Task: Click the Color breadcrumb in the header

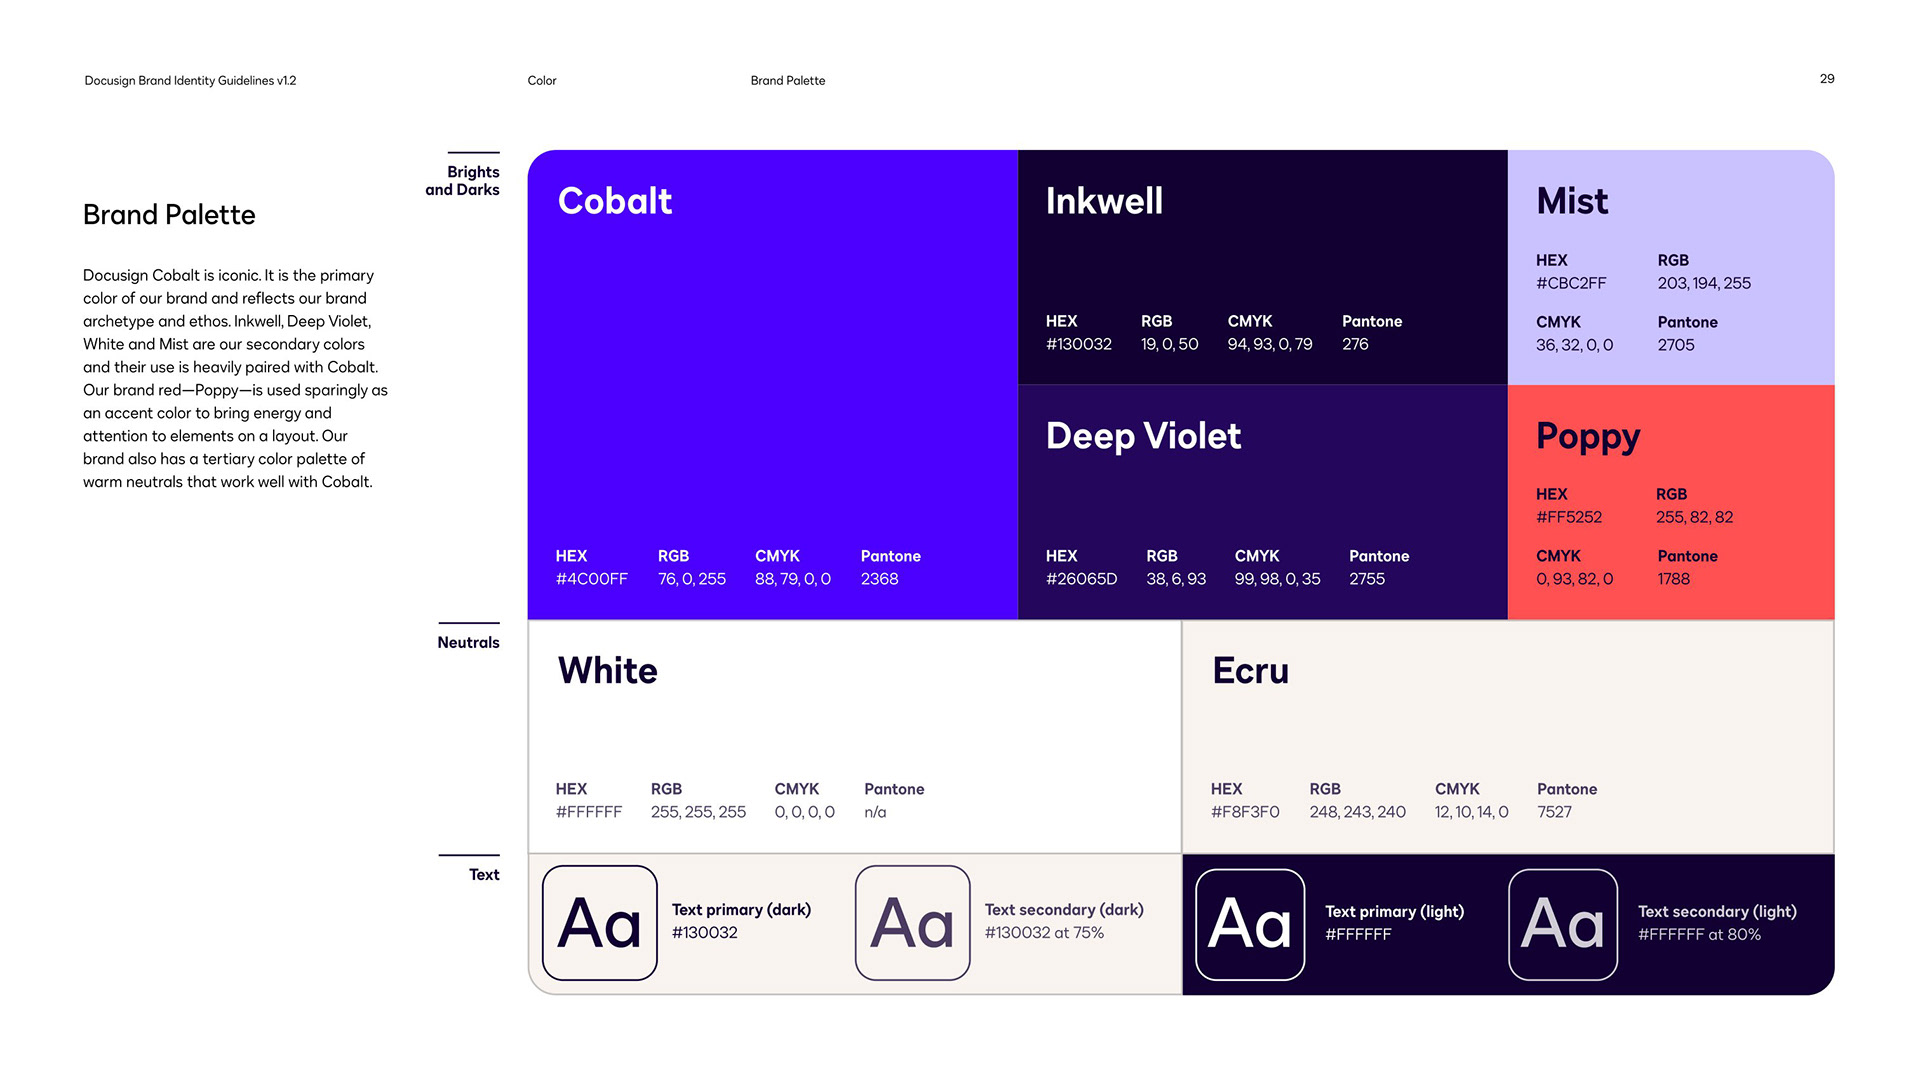Action: pyautogui.click(x=542, y=80)
